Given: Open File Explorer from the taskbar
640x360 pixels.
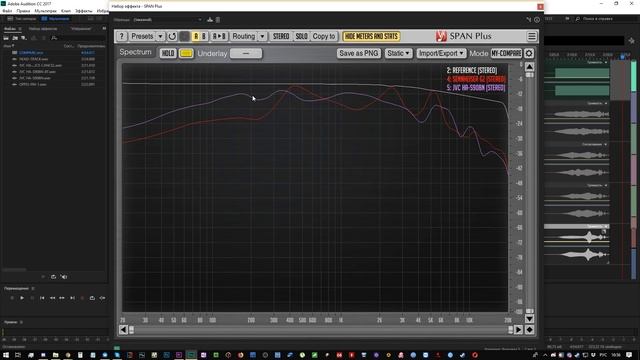Looking at the screenshot, I should [x=55, y=355].
